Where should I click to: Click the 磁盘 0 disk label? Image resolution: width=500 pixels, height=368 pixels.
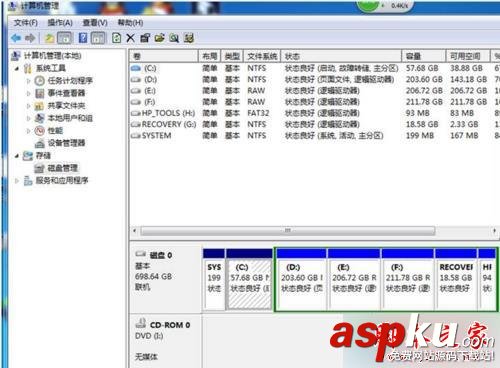[165, 278]
